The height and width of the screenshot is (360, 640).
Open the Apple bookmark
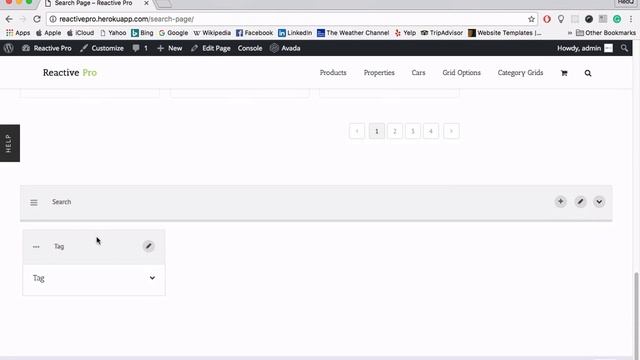49,33
